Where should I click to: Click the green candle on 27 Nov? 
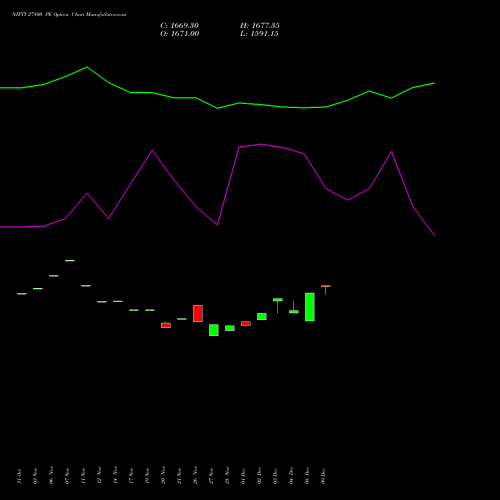coord(214,330)
